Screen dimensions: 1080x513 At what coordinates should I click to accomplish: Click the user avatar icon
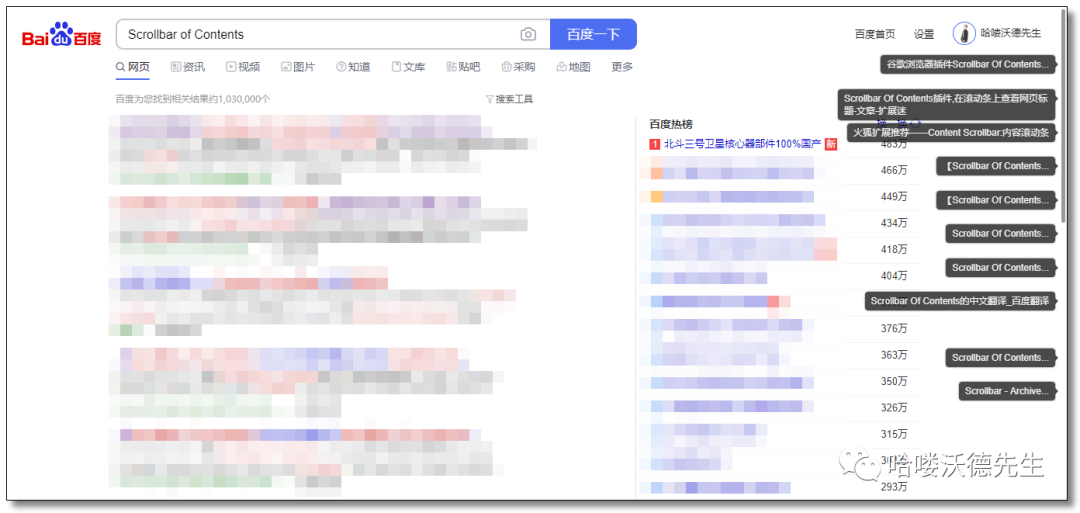coord(964,33)
